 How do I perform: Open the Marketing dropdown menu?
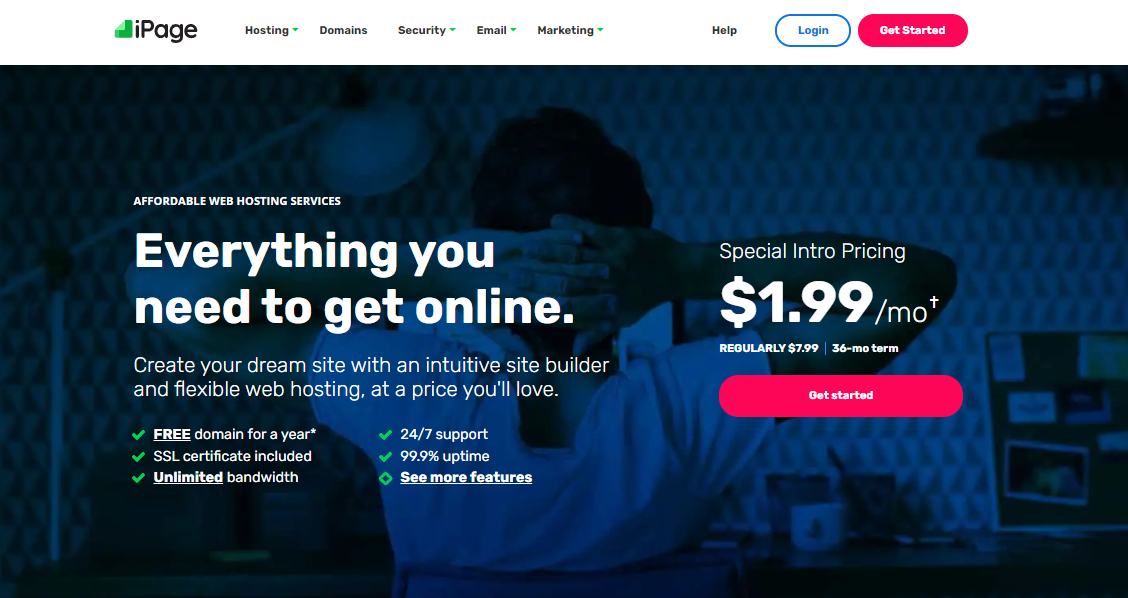pos(570,30)
